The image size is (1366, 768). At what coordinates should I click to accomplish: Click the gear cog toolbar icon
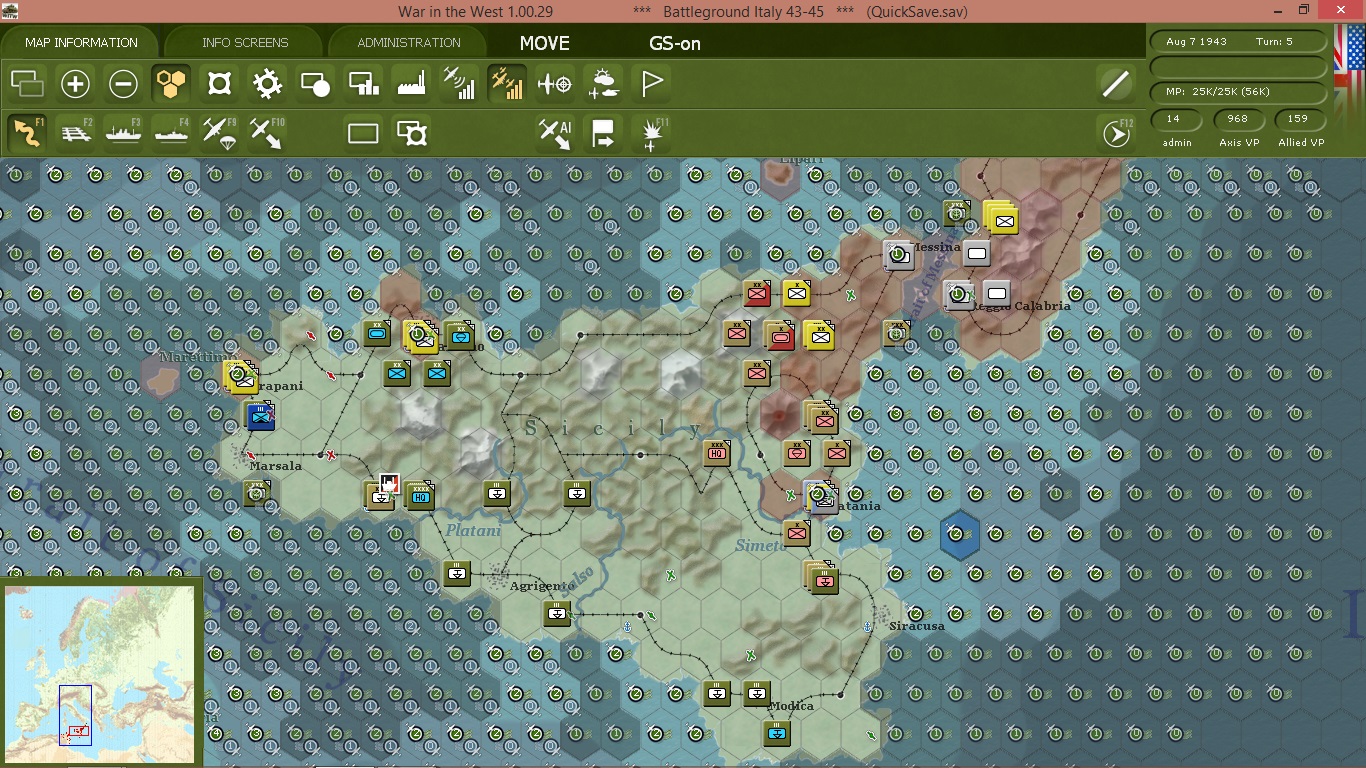coord(267,84)
